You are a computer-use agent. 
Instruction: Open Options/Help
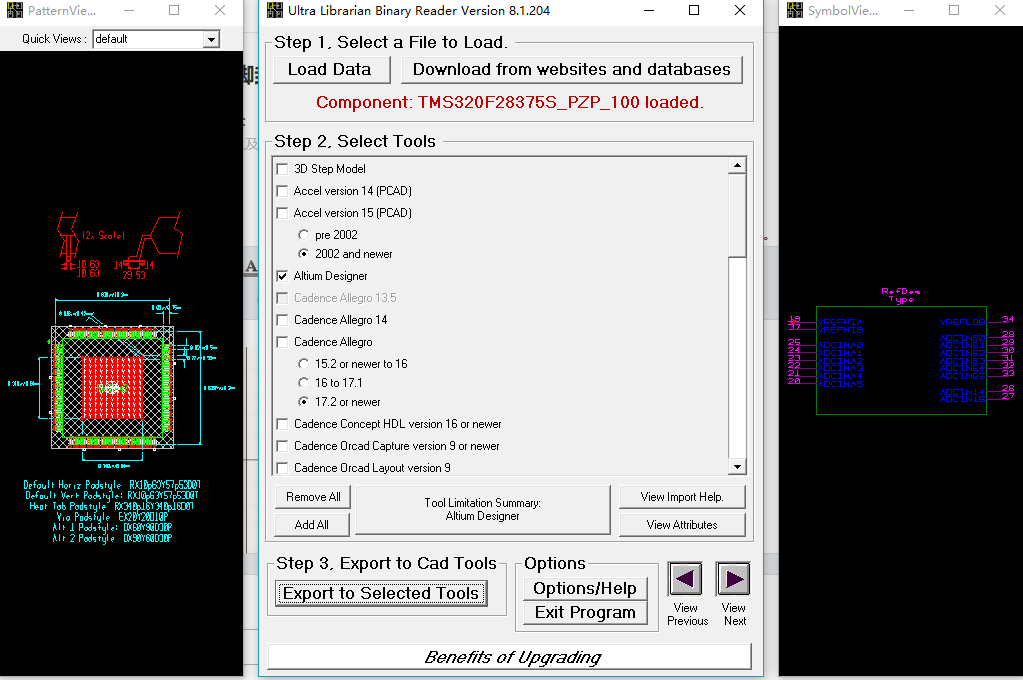tap(585, 589)
